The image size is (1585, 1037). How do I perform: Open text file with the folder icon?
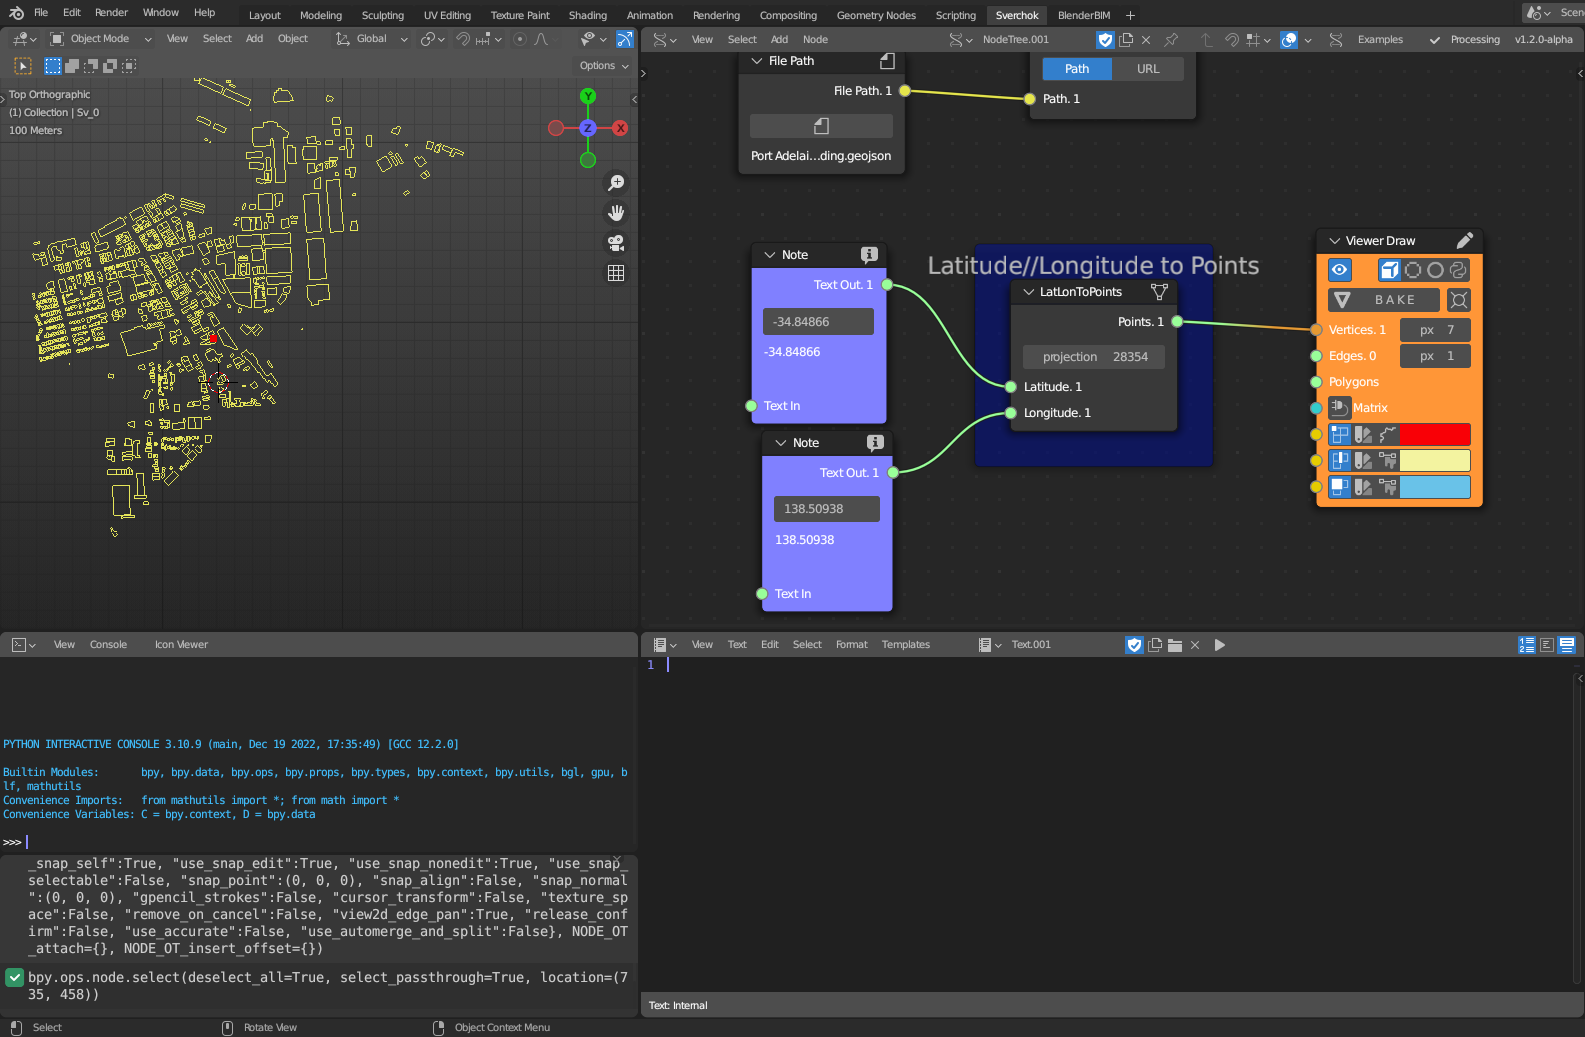point(1175,645)
